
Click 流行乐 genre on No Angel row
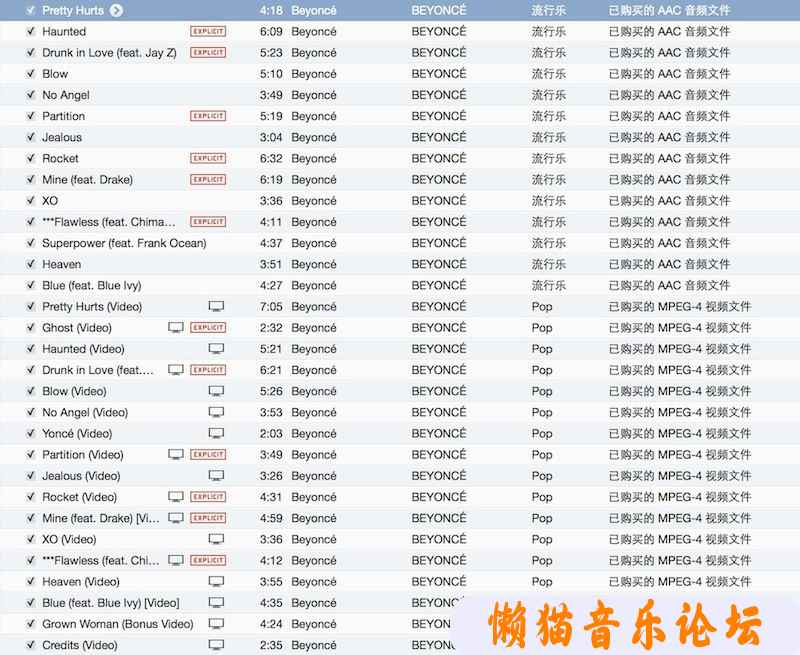click(x=548, y=95)
